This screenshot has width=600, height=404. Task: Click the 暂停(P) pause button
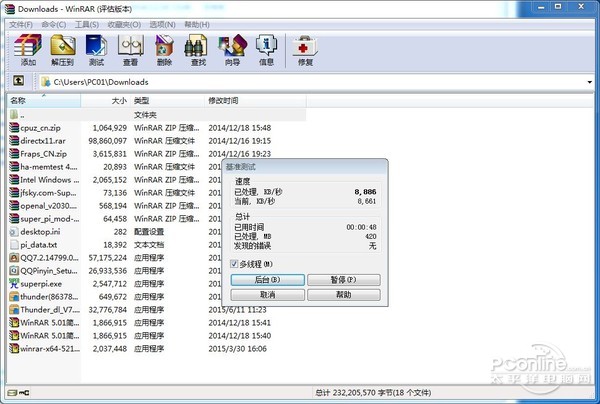point(343,280)
